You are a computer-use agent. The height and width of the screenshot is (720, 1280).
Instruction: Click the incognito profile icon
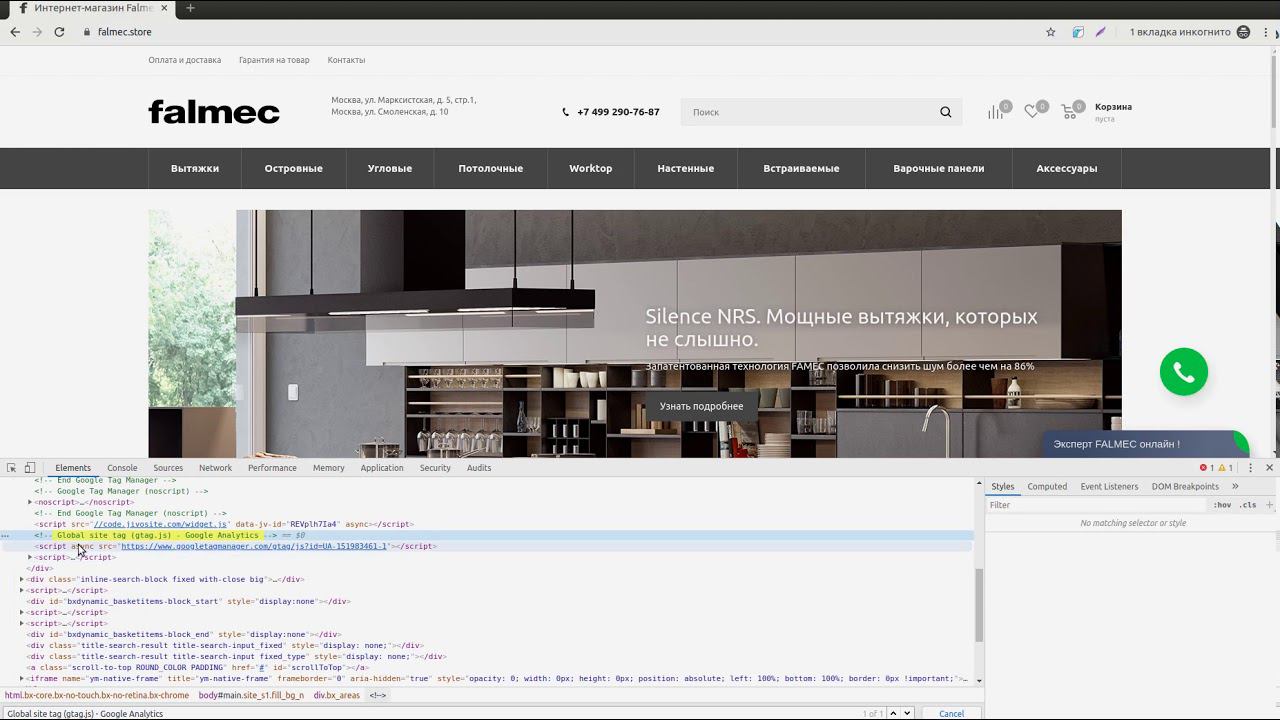click(1244, 32)
